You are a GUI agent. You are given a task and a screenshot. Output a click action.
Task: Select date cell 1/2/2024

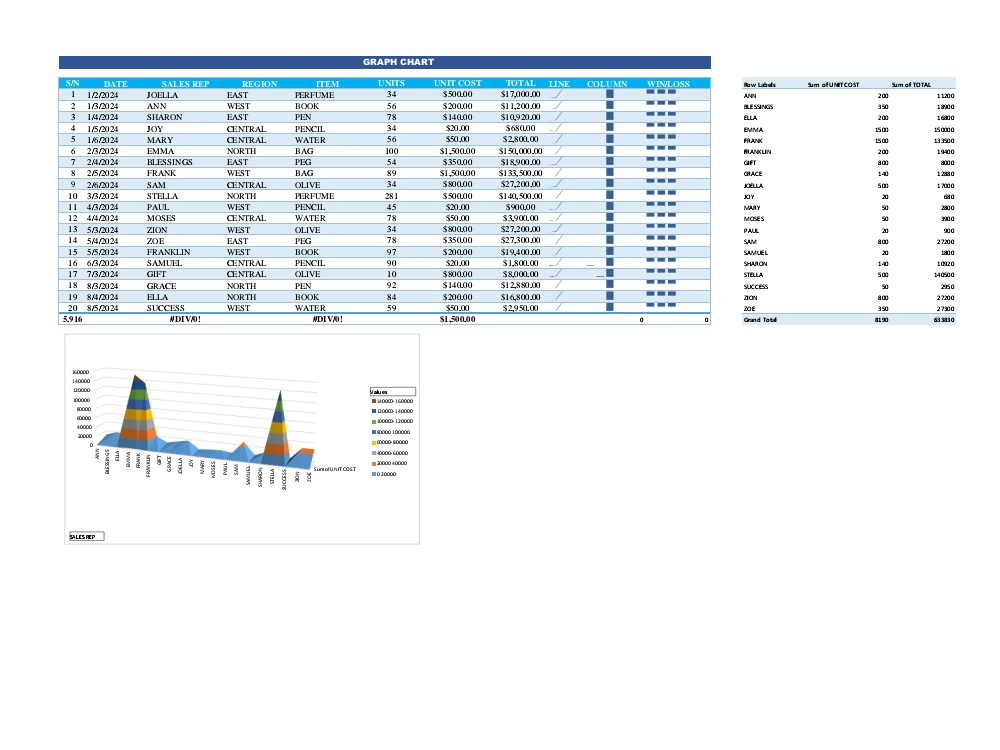pos(103,95)
